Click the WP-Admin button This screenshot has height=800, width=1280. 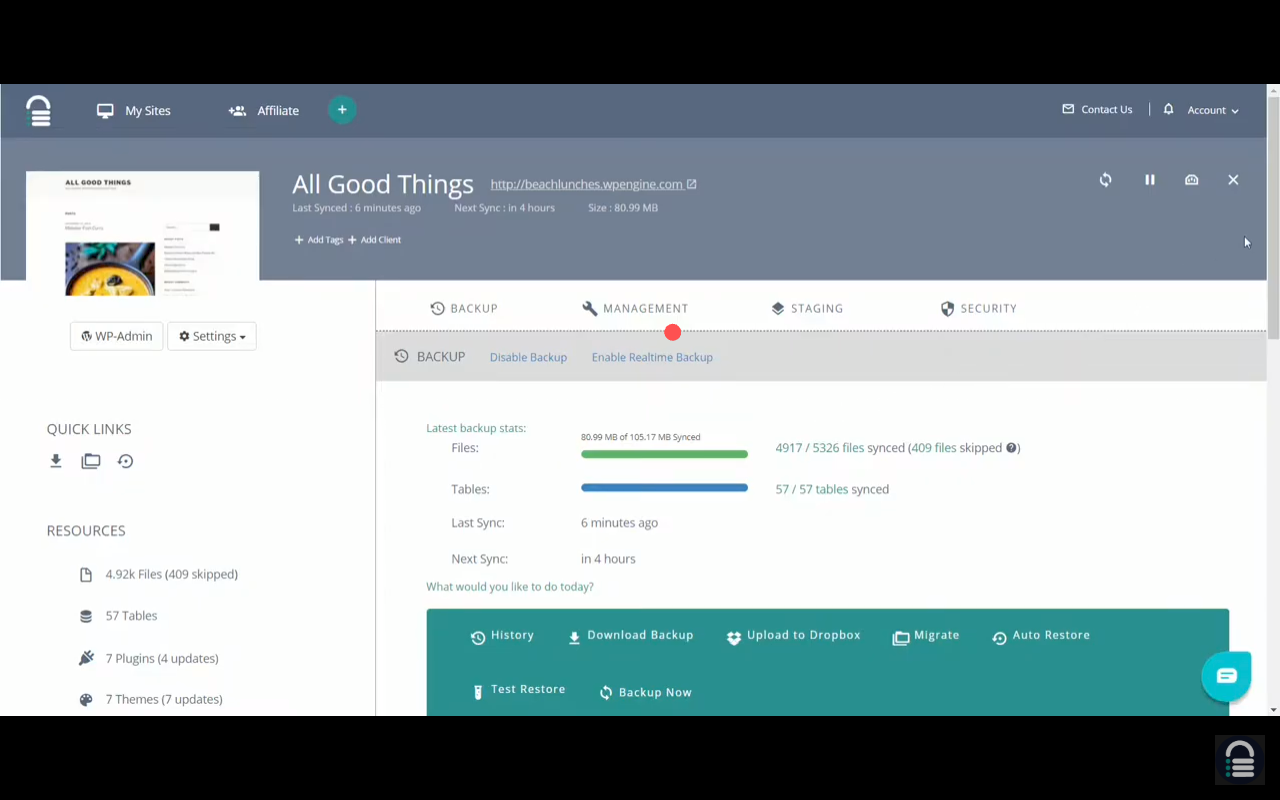(x=116, y=336)
